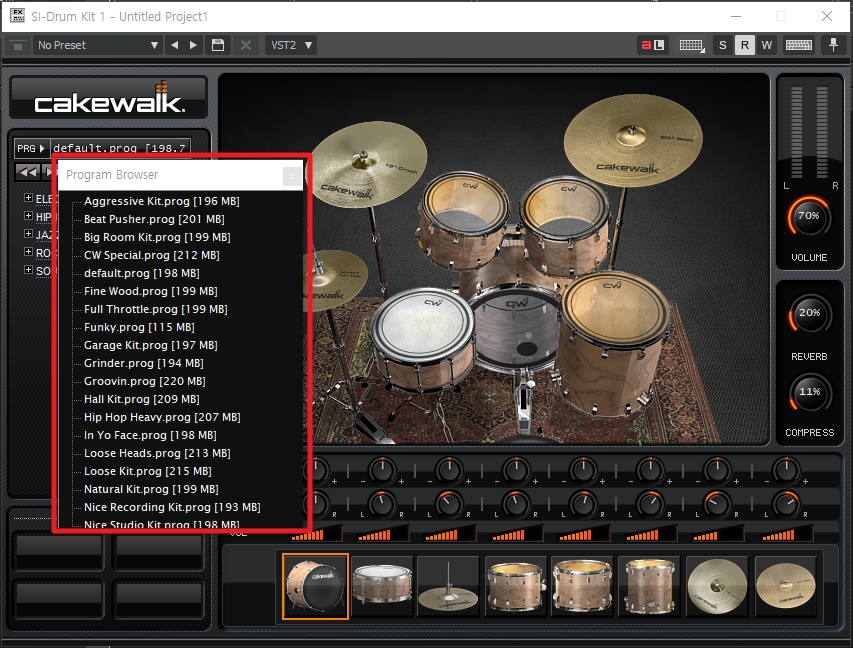This screenshot has height=648, width=853.
Task: Hit the ride cymbal in kit view
Action: [633, 139]
